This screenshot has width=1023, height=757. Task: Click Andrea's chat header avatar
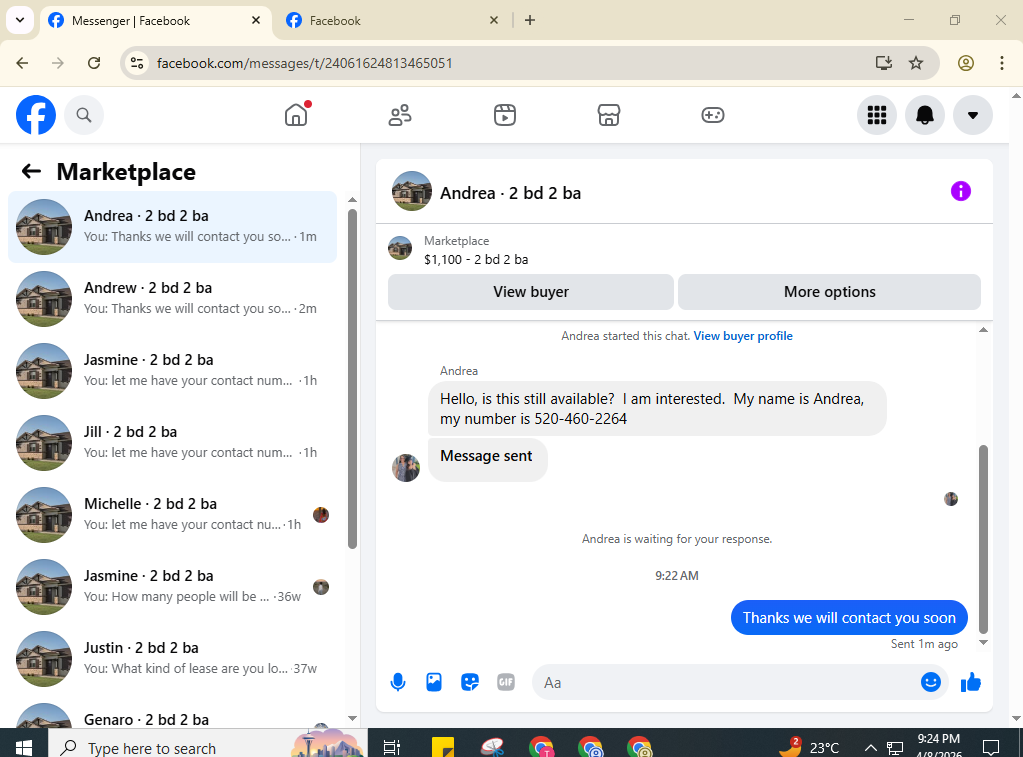[412, 191]
